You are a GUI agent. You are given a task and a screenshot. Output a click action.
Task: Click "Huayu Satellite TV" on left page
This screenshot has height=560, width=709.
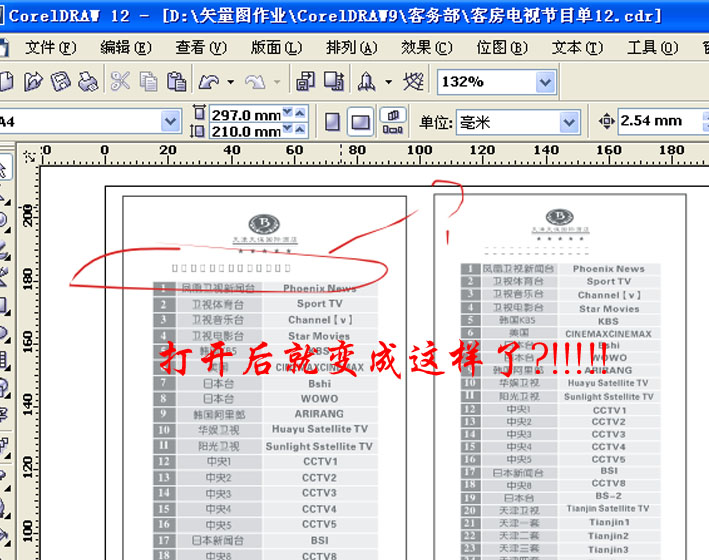point(320,429)
